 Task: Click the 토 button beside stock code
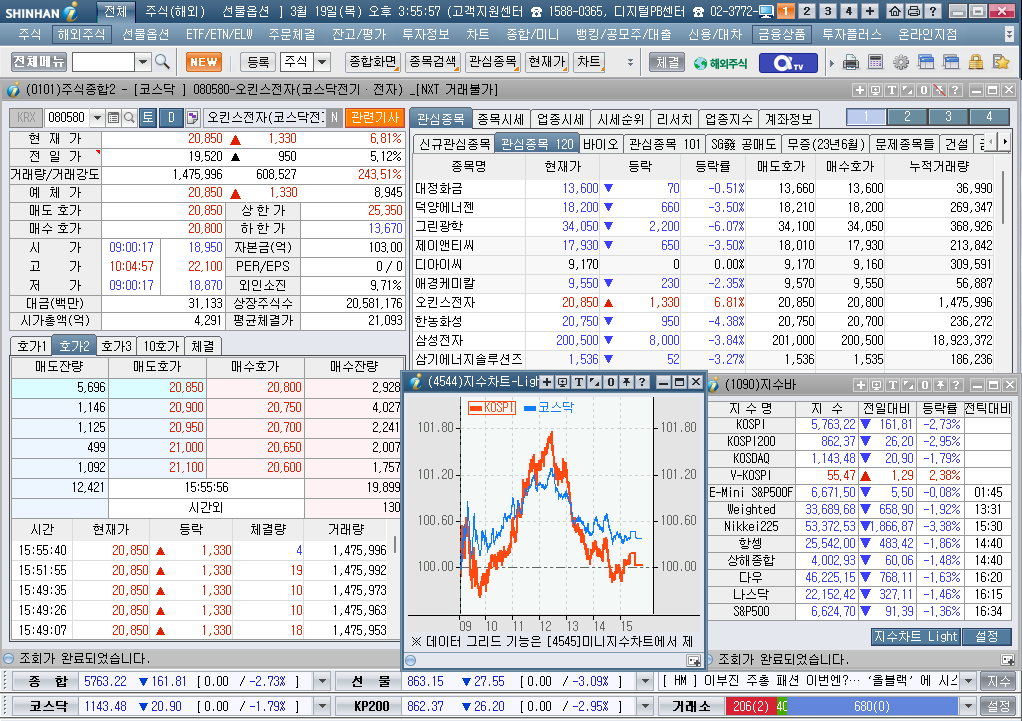pyautogui.click(x=148, y=117)
